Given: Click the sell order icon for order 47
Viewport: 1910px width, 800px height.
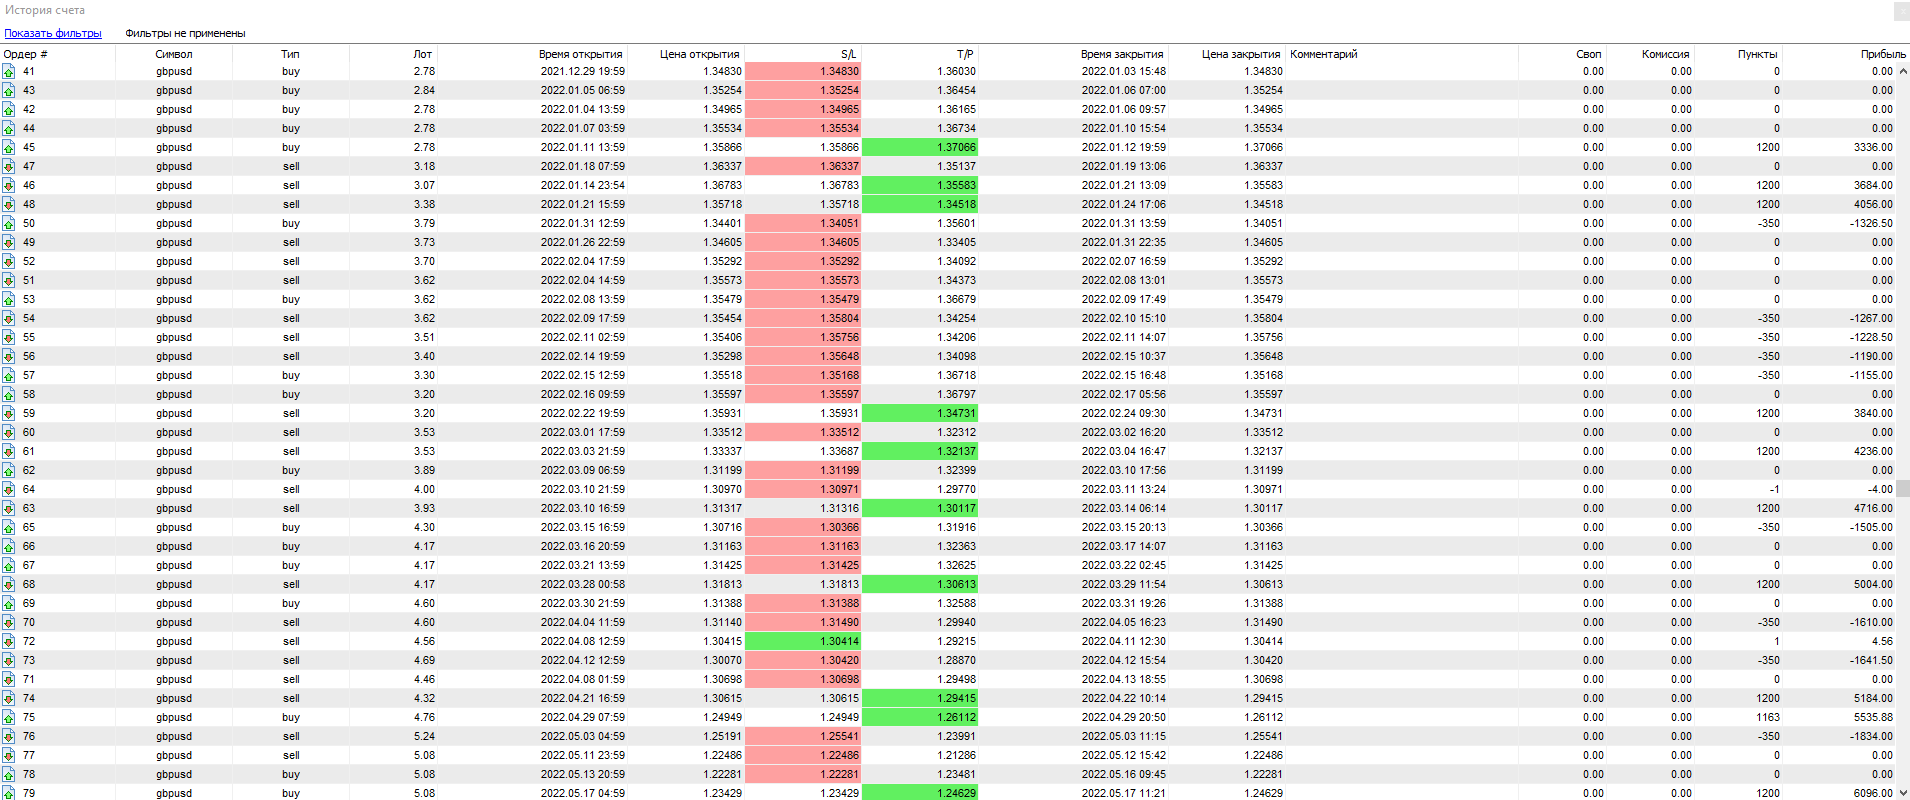Looking at the screenshot, I should coord(9,167).
